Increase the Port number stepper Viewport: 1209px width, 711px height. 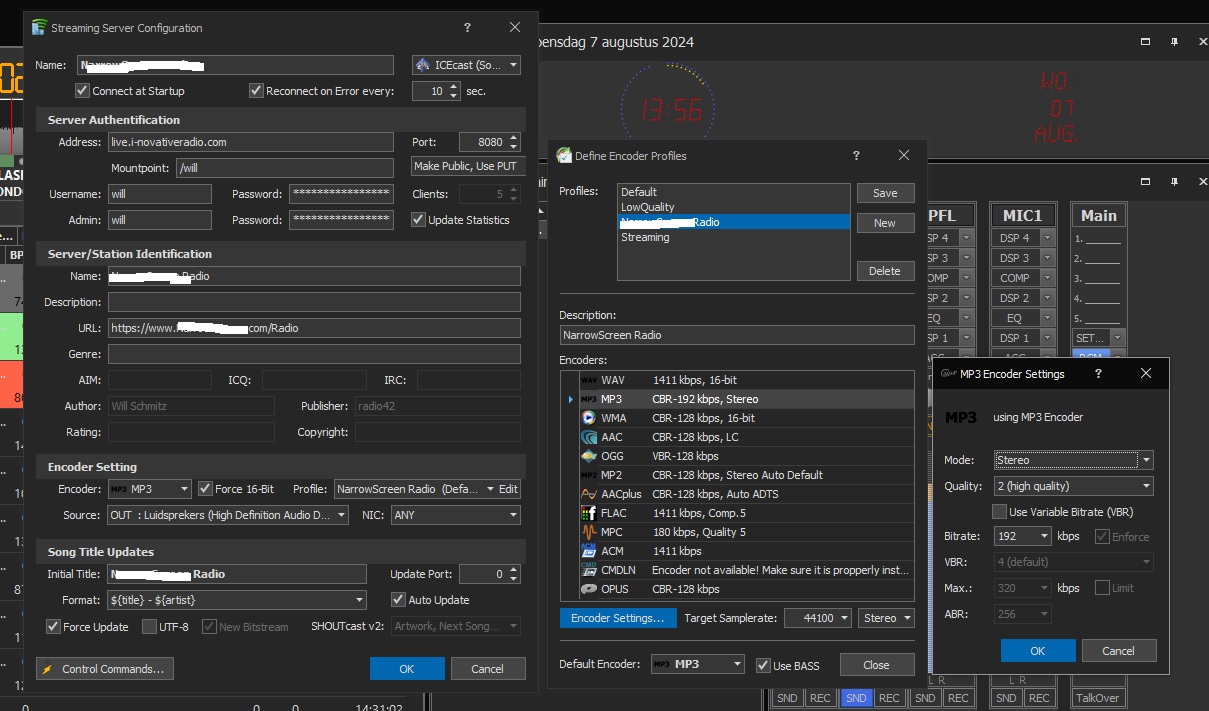click(514, 138)
